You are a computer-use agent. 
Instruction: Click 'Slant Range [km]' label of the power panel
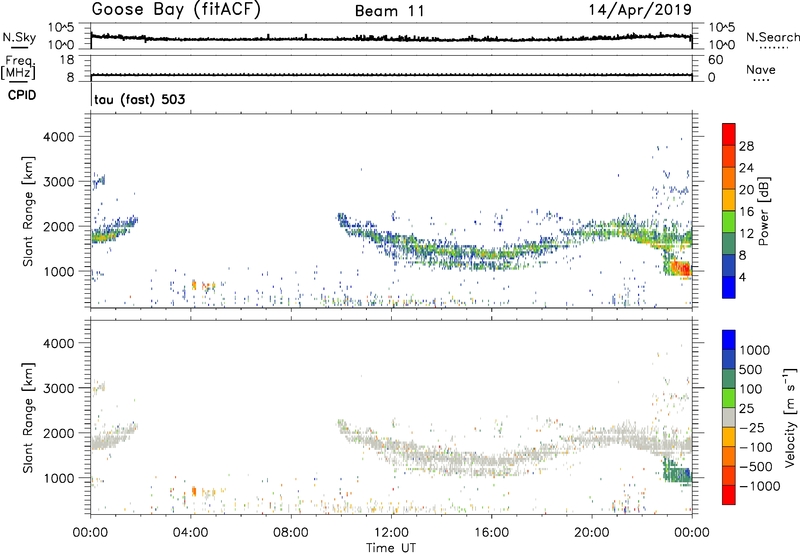point(28,211)
